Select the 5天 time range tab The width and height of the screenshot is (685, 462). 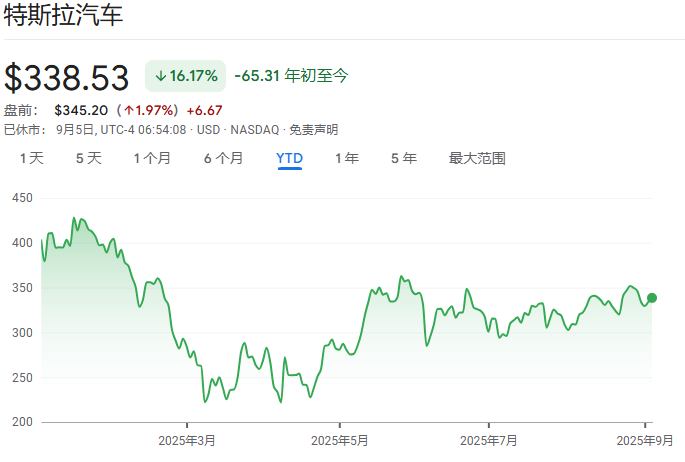89,158
